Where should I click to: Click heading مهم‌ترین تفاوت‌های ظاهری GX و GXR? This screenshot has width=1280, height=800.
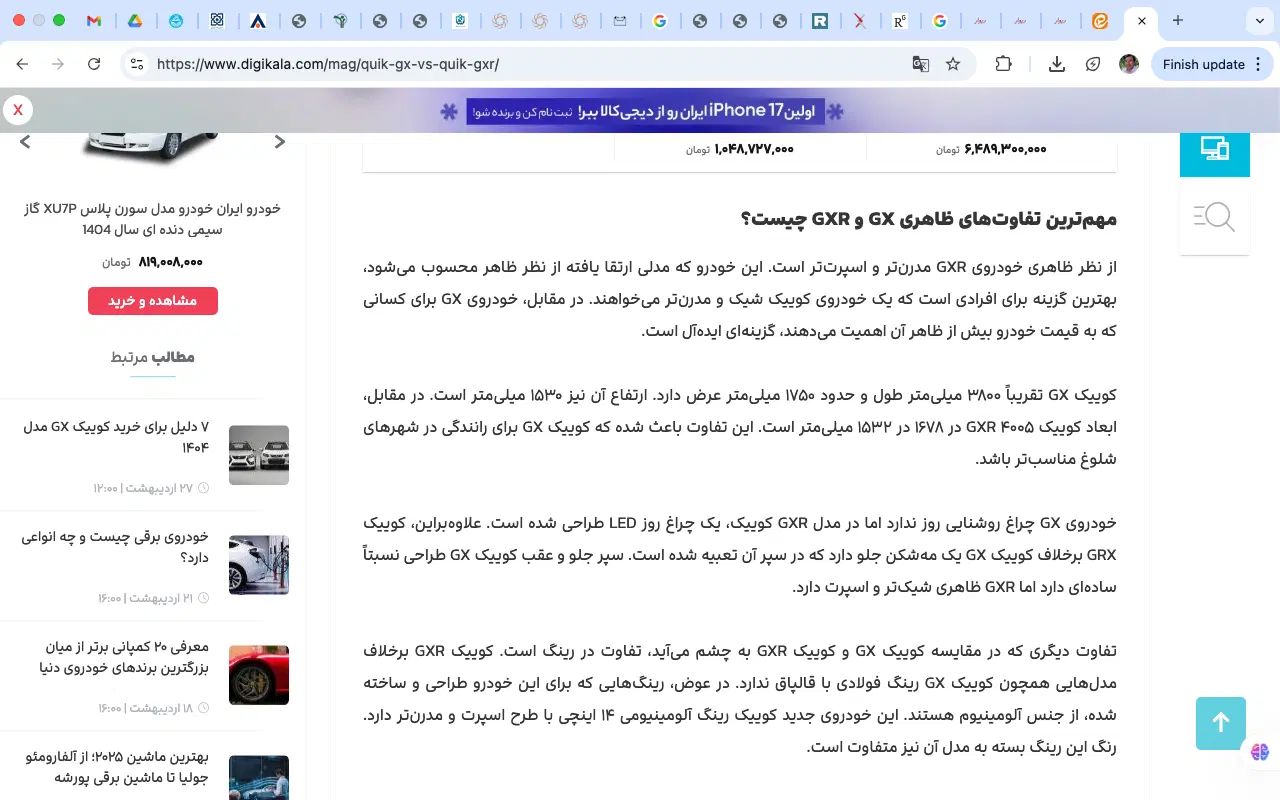(x=929, y=219)
